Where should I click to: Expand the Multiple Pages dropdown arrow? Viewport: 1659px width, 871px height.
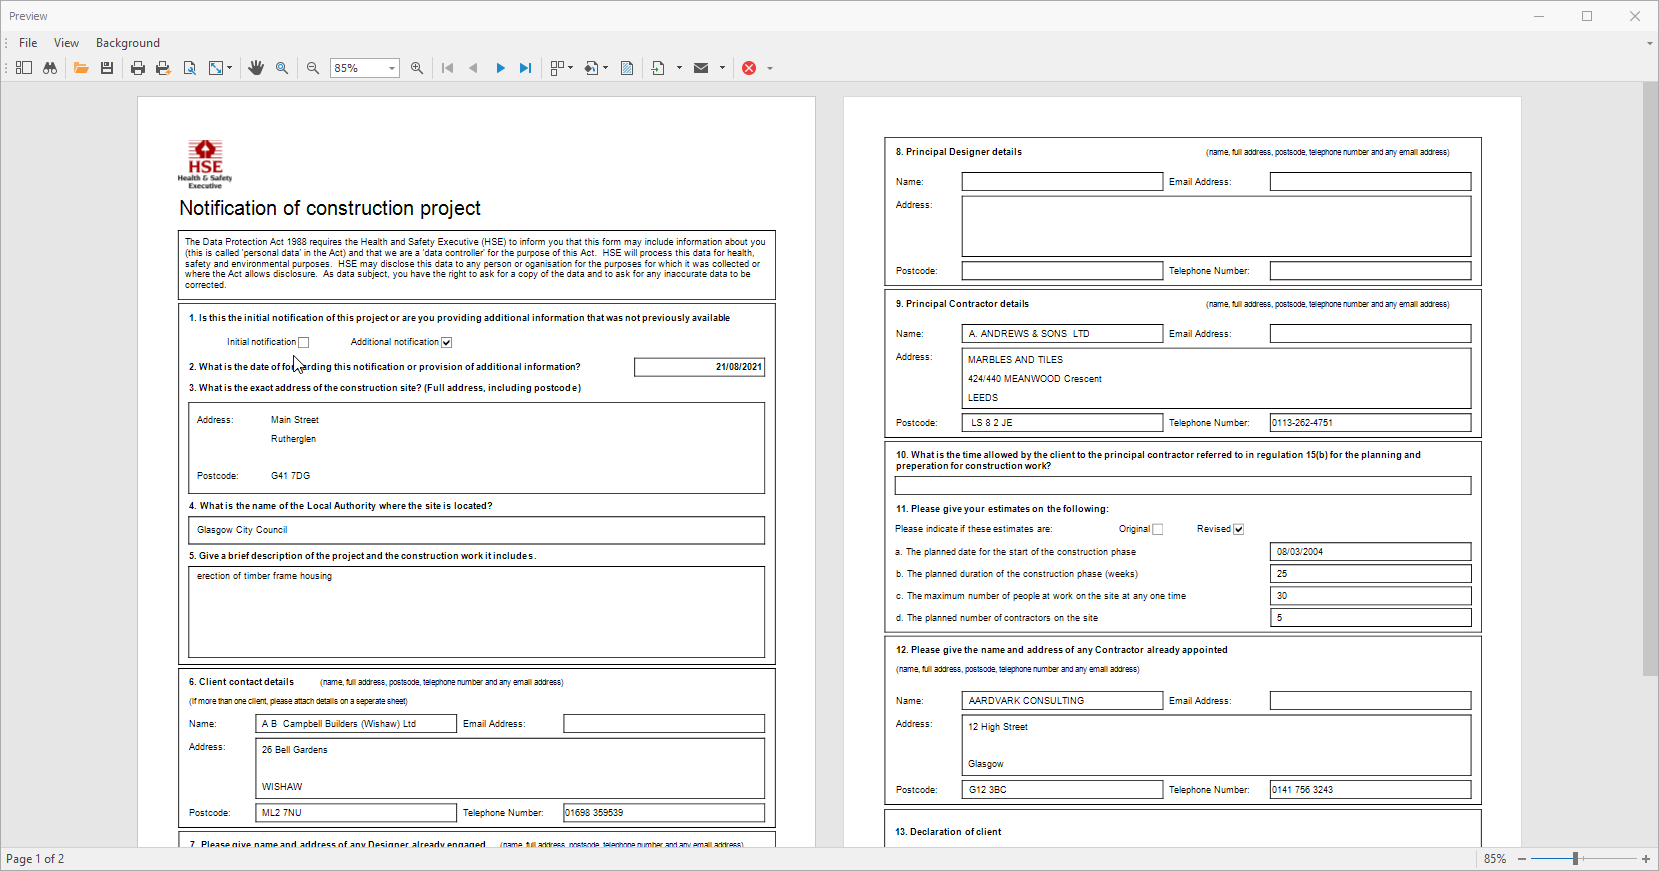coord(571,68)
